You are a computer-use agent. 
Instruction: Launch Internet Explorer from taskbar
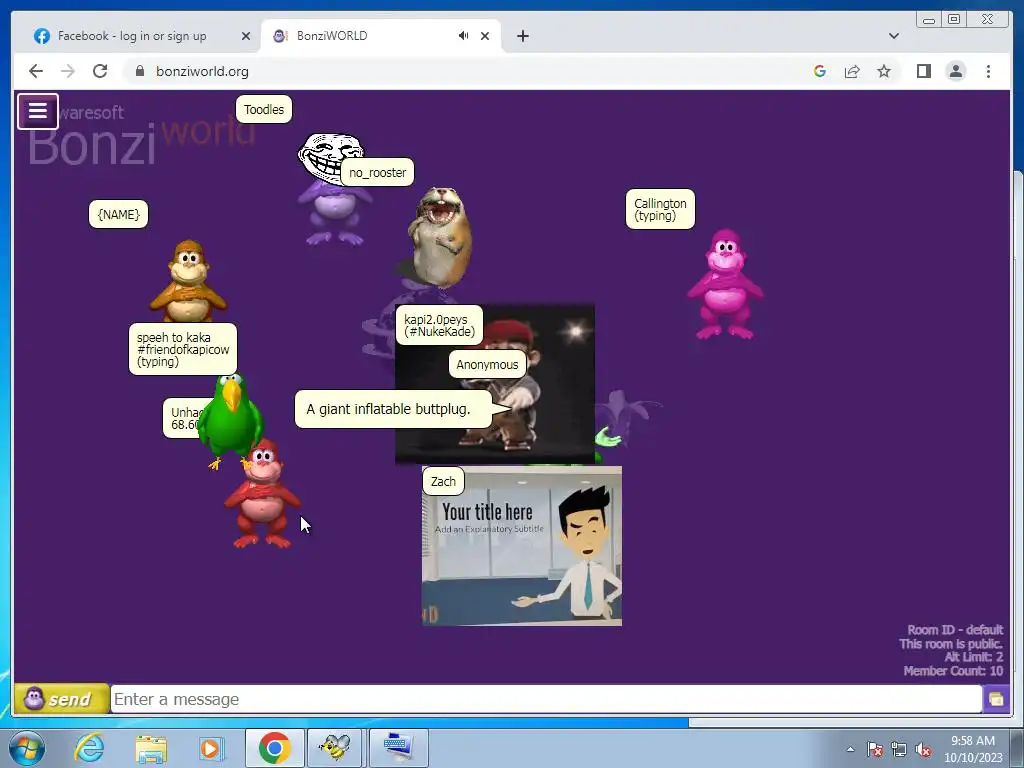pyautogui.click(x=89, y=748)
